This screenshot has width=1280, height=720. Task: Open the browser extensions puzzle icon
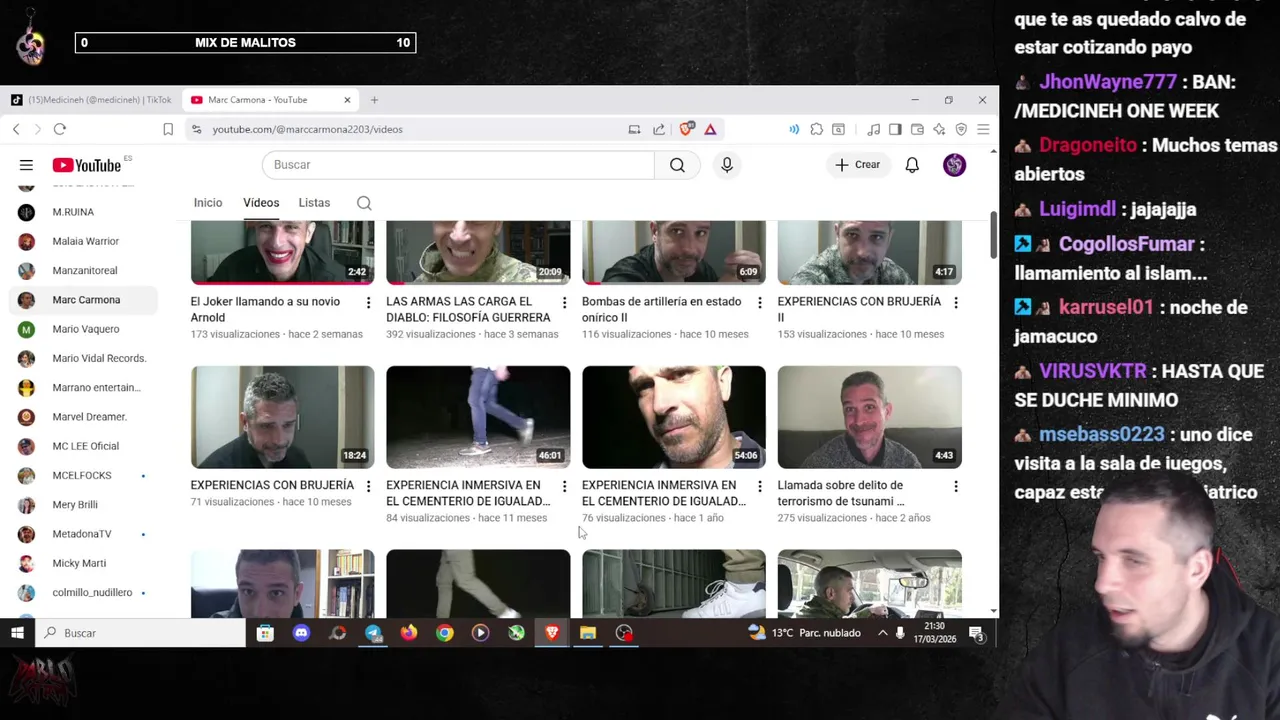click(x=817, y=129)
